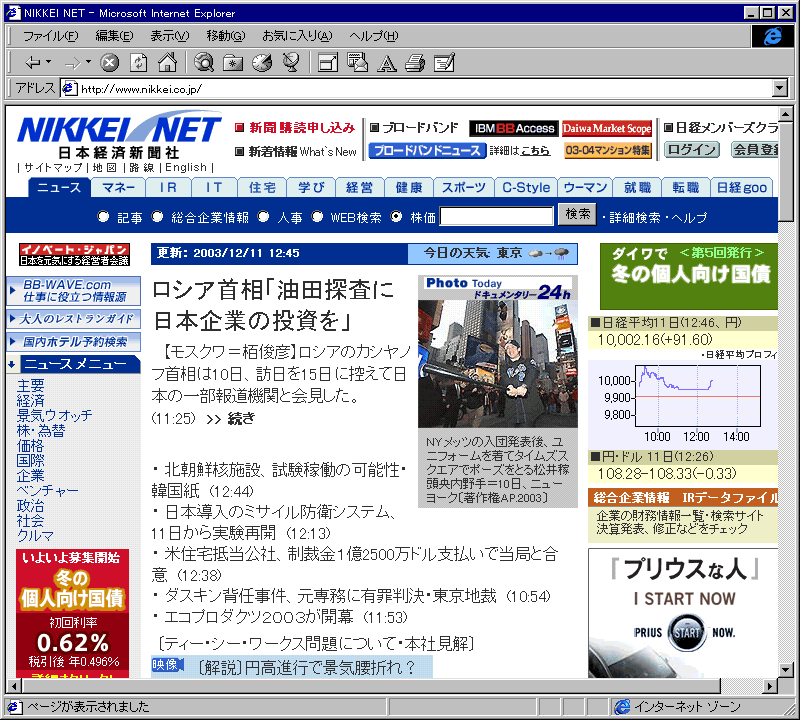The height and width of the screenshot is (720, 800).
Task: Open the ファイル menu
Action: point(51,36)
